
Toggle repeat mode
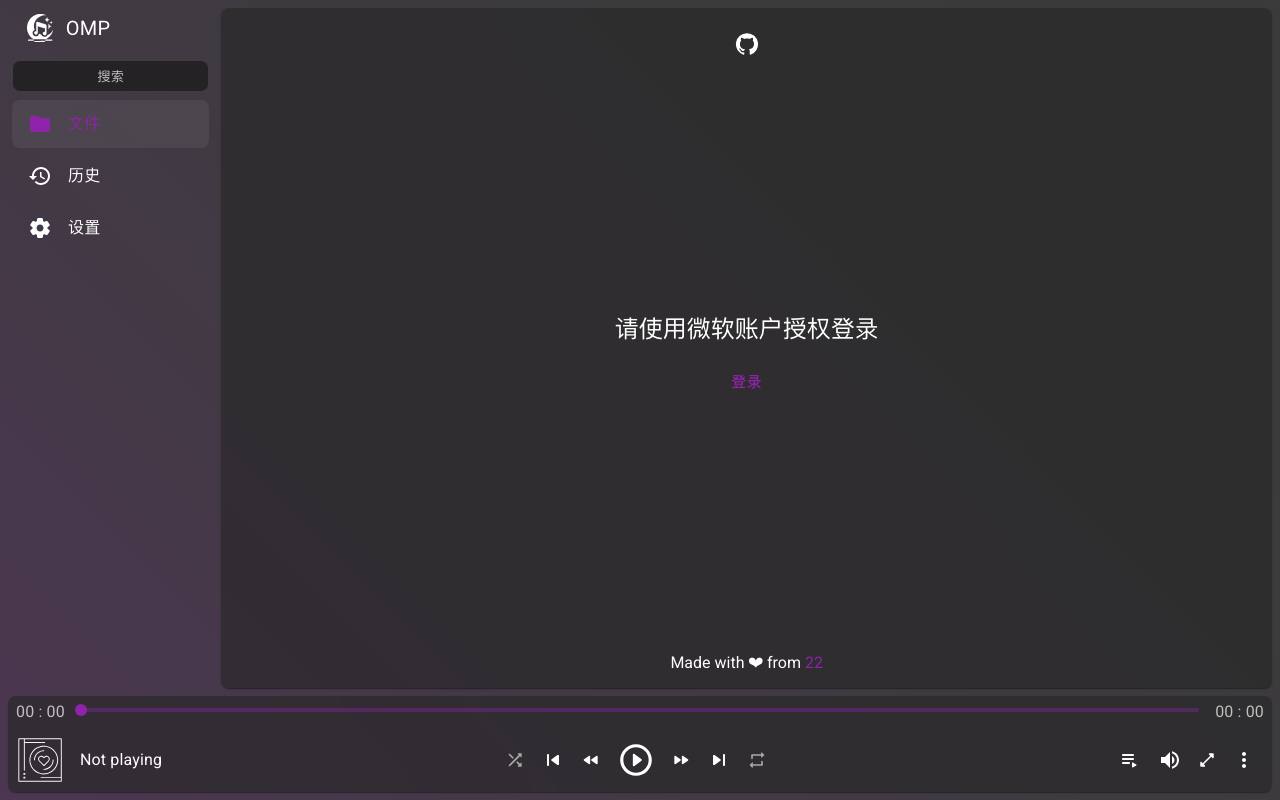[757, 760]
